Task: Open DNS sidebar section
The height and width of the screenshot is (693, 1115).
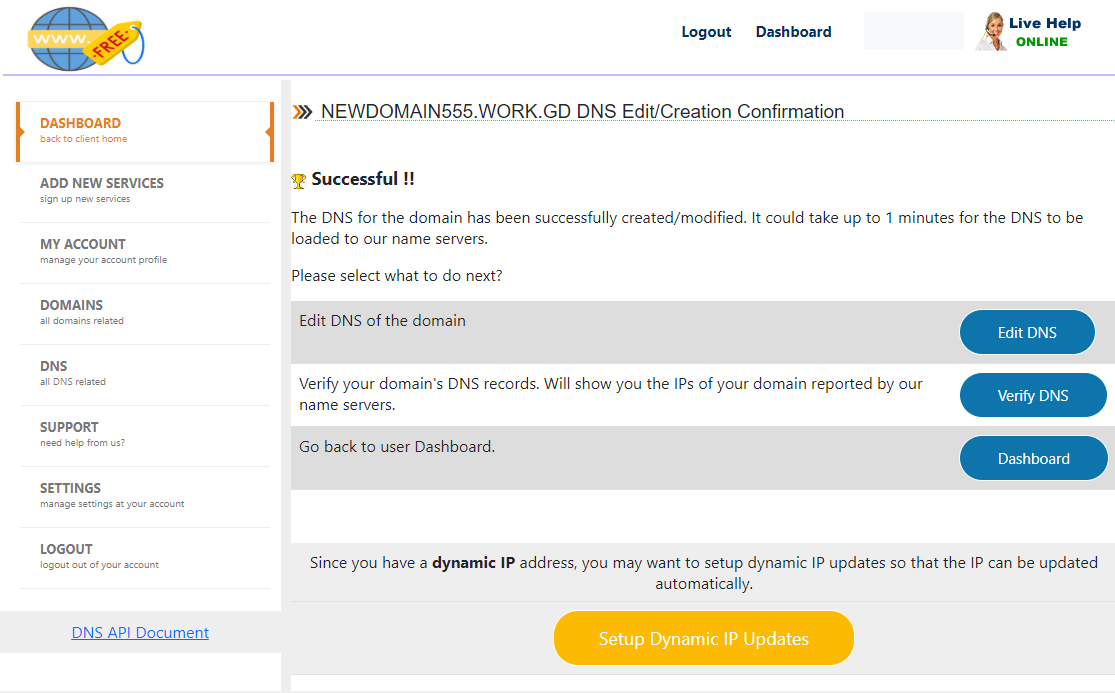Action: (x=145, y=373)
